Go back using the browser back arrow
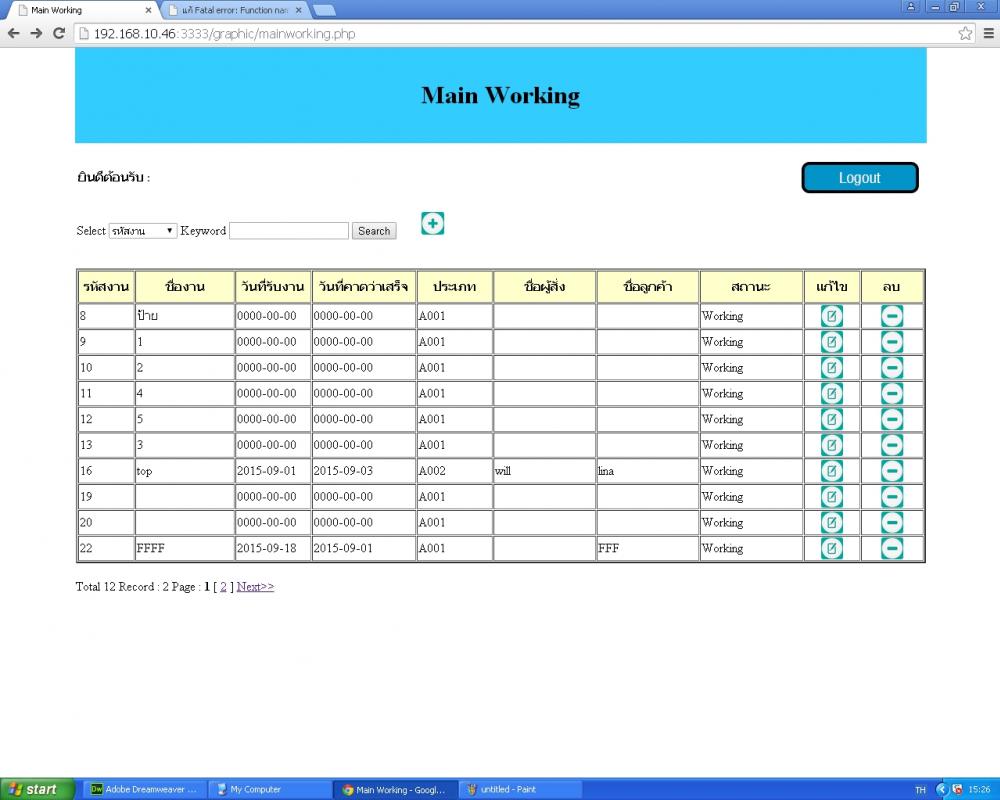 tap(13, 33)
